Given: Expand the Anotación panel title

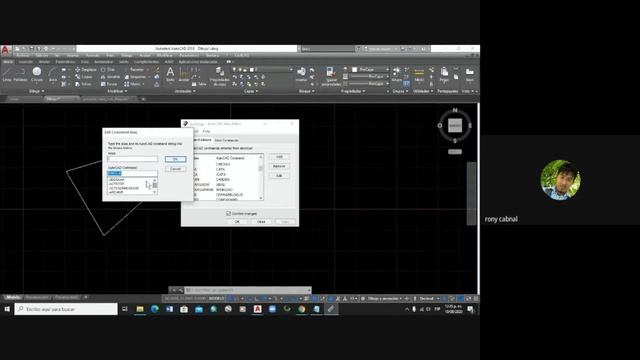Looking at the screenshot, I should (185, 91).
